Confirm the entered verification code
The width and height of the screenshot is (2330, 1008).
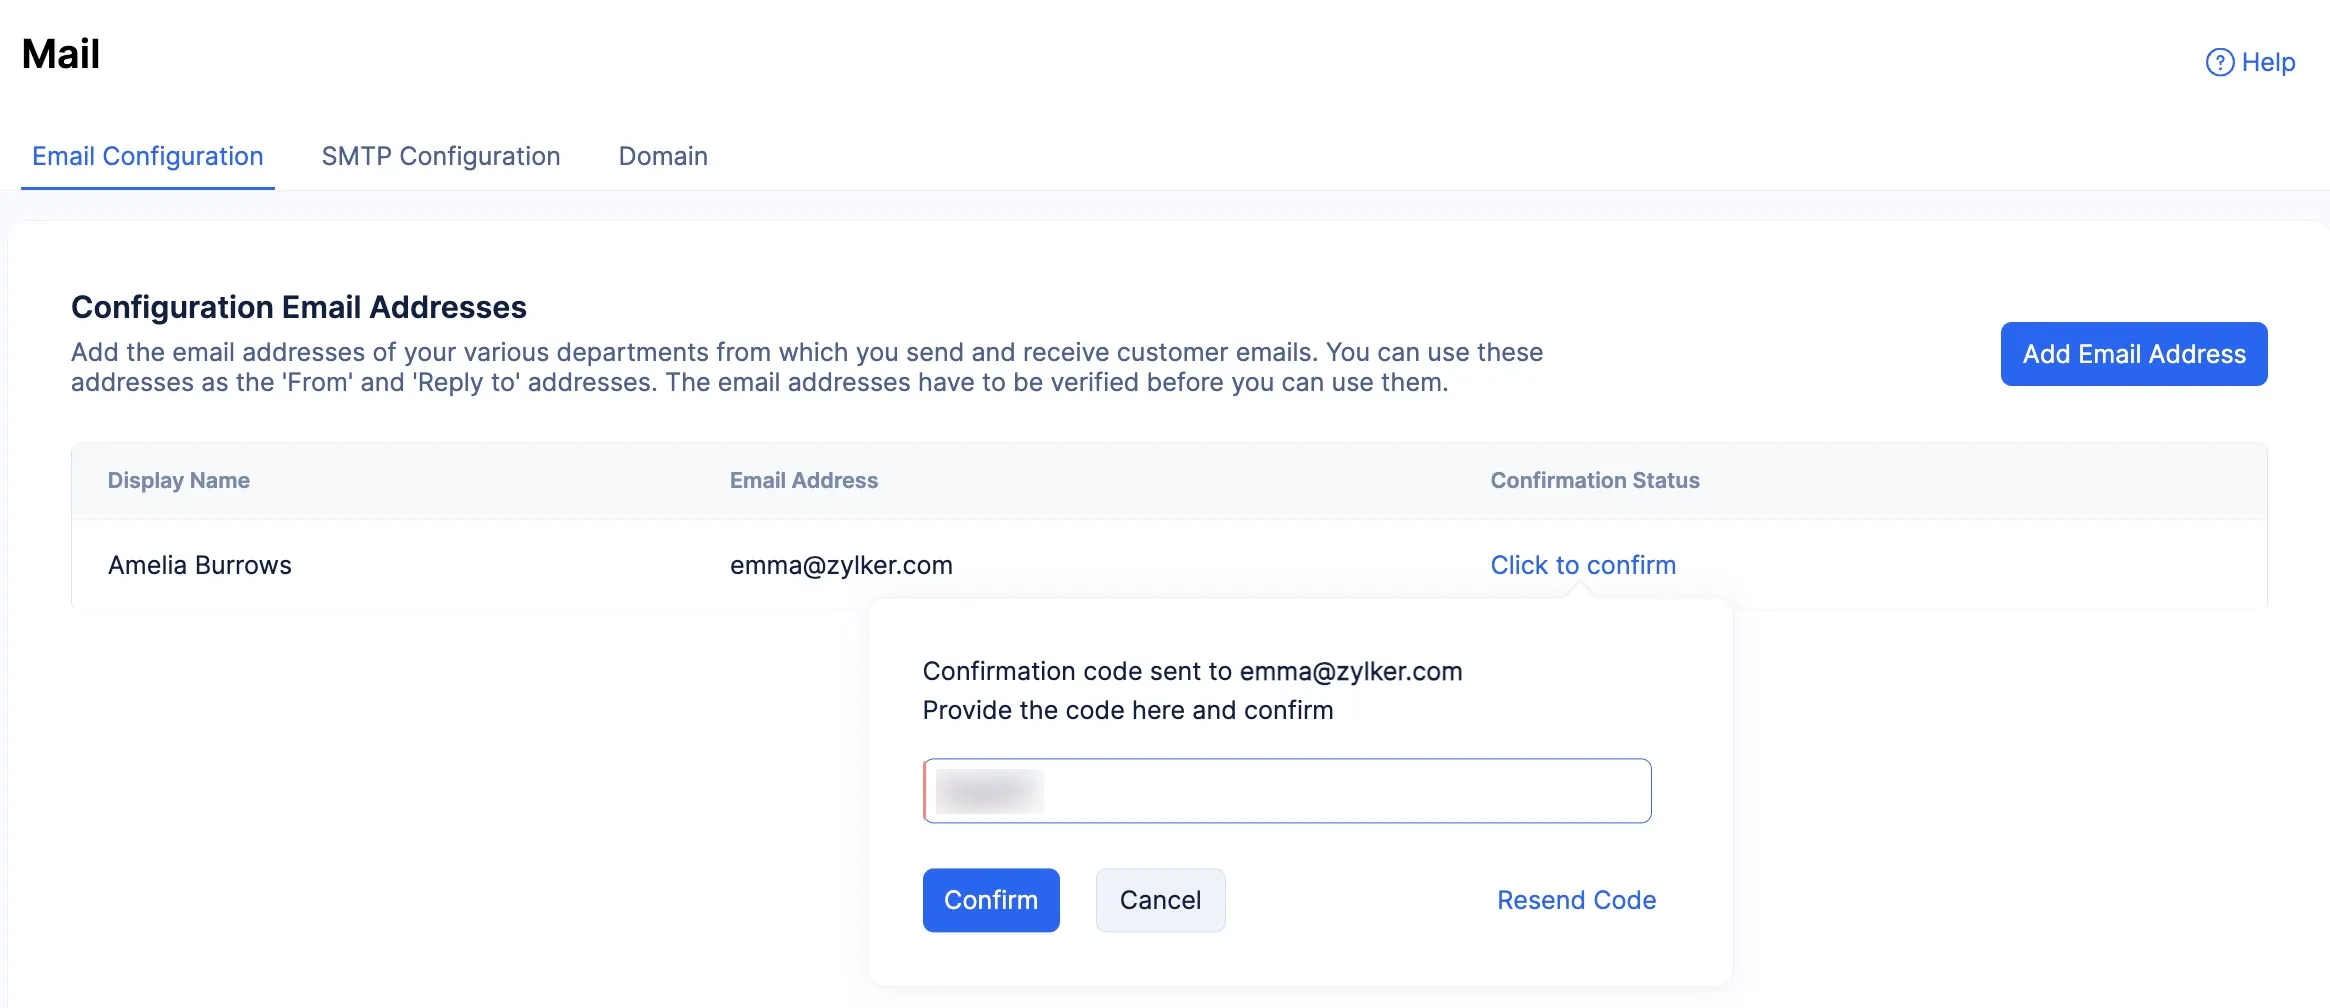(991, 900)
